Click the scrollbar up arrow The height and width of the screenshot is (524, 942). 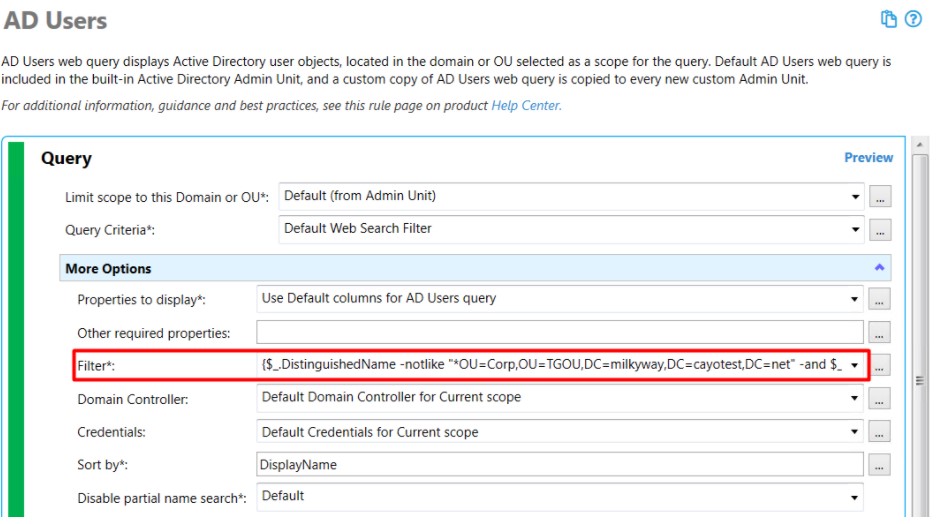click(x=920, y=145)
